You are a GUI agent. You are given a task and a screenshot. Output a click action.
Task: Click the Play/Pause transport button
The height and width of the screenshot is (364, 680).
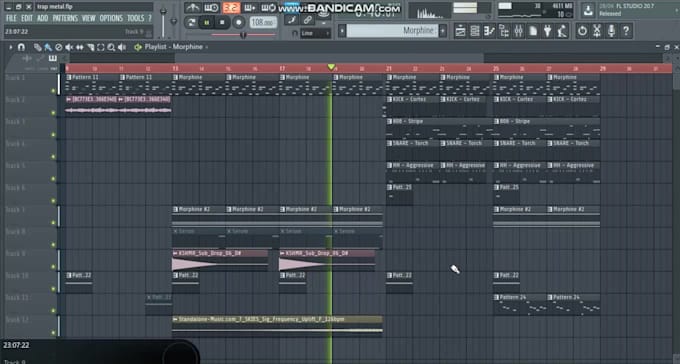point(207,22)
